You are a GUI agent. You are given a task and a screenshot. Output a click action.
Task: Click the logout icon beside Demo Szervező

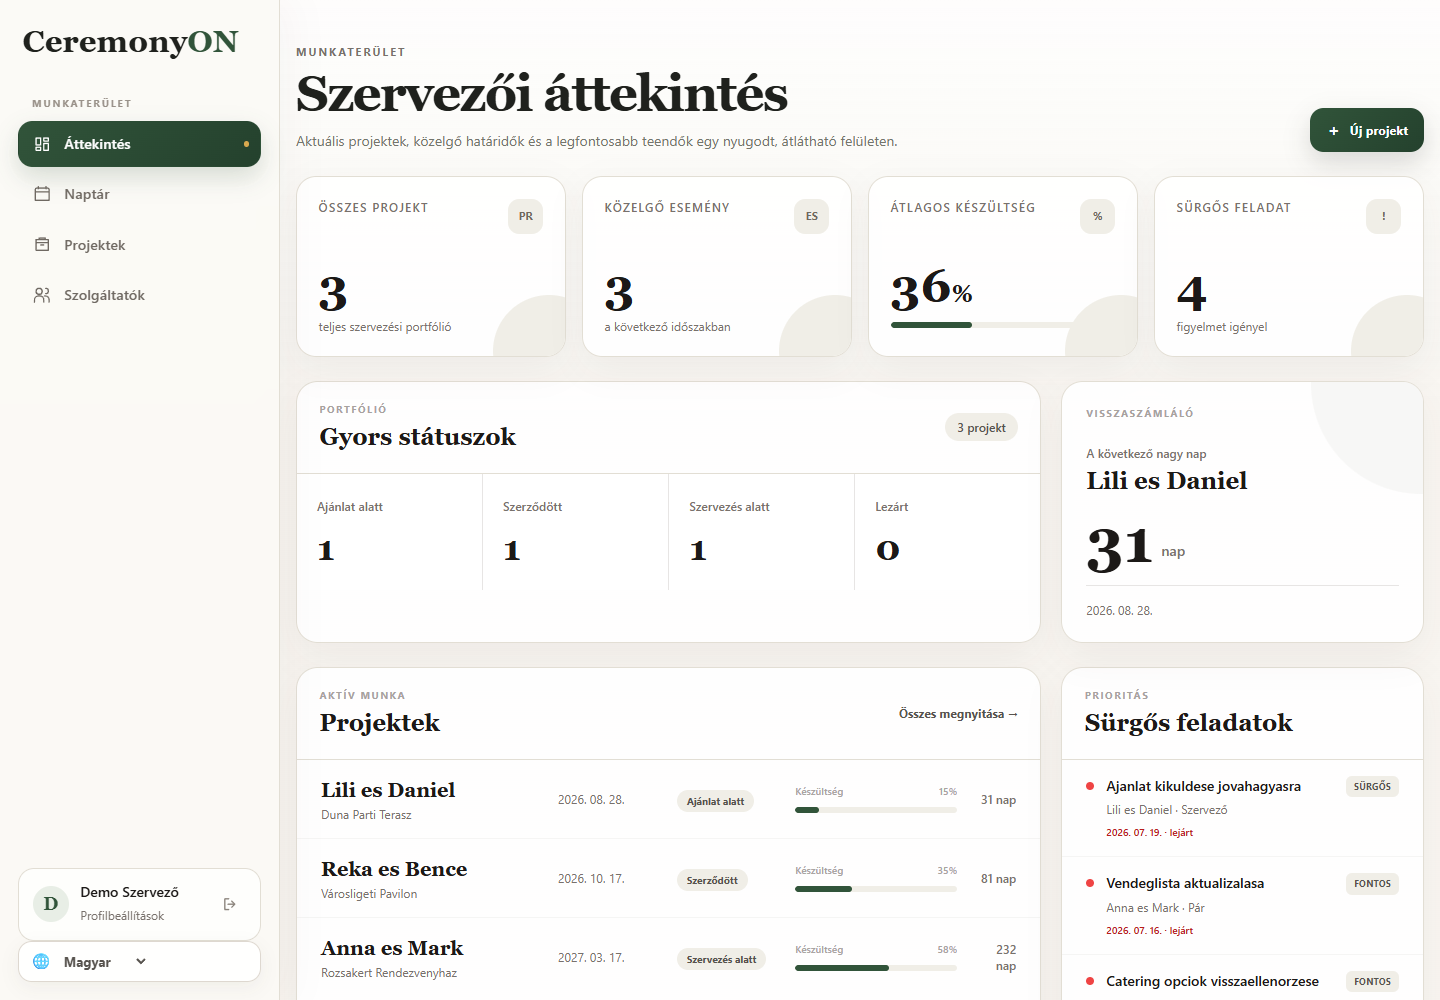coord(230,904)
